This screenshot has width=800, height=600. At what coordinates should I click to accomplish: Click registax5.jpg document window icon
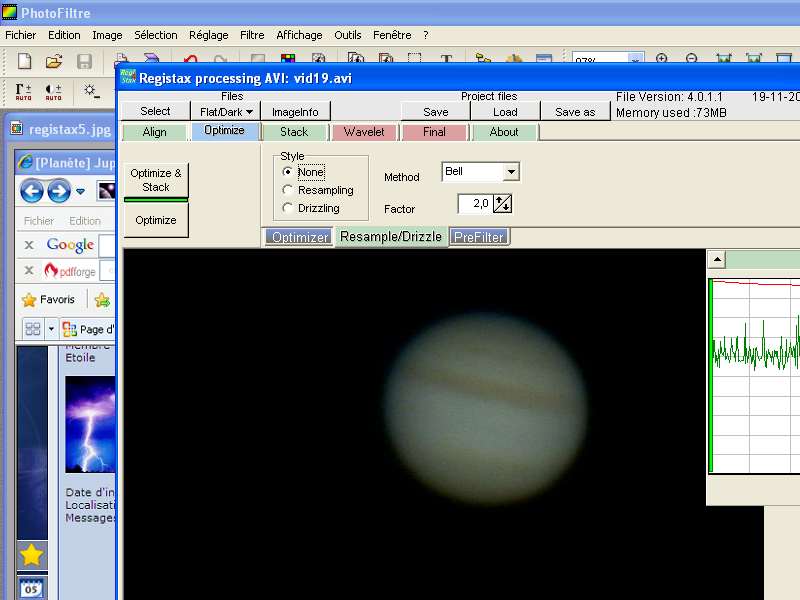(17, 128)
